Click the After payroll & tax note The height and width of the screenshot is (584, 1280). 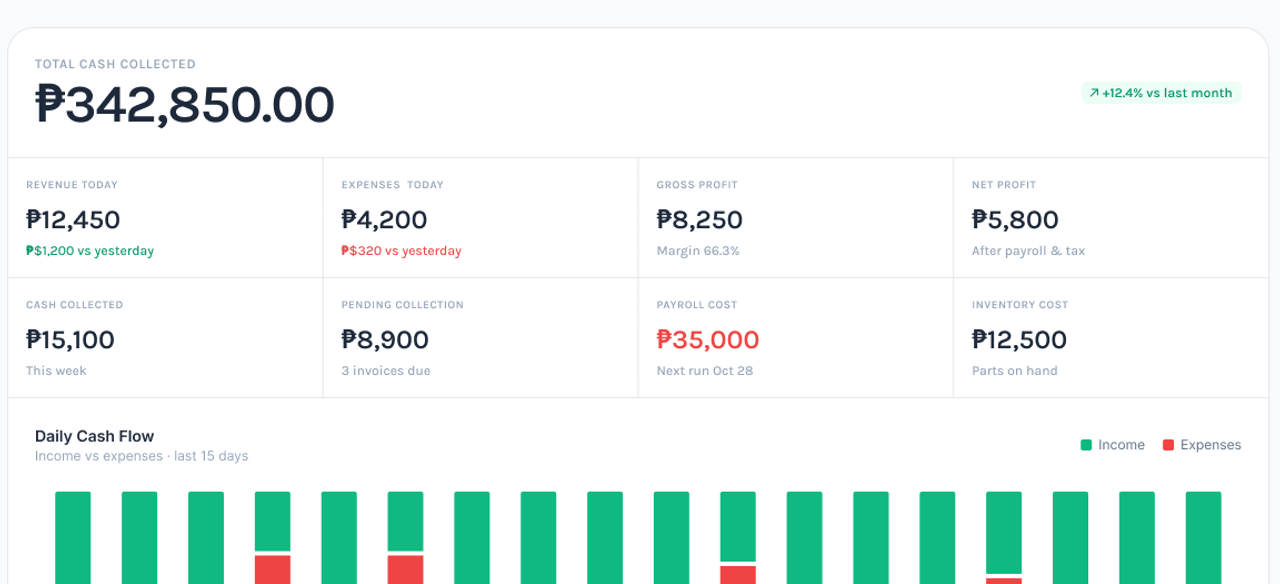1028,251
